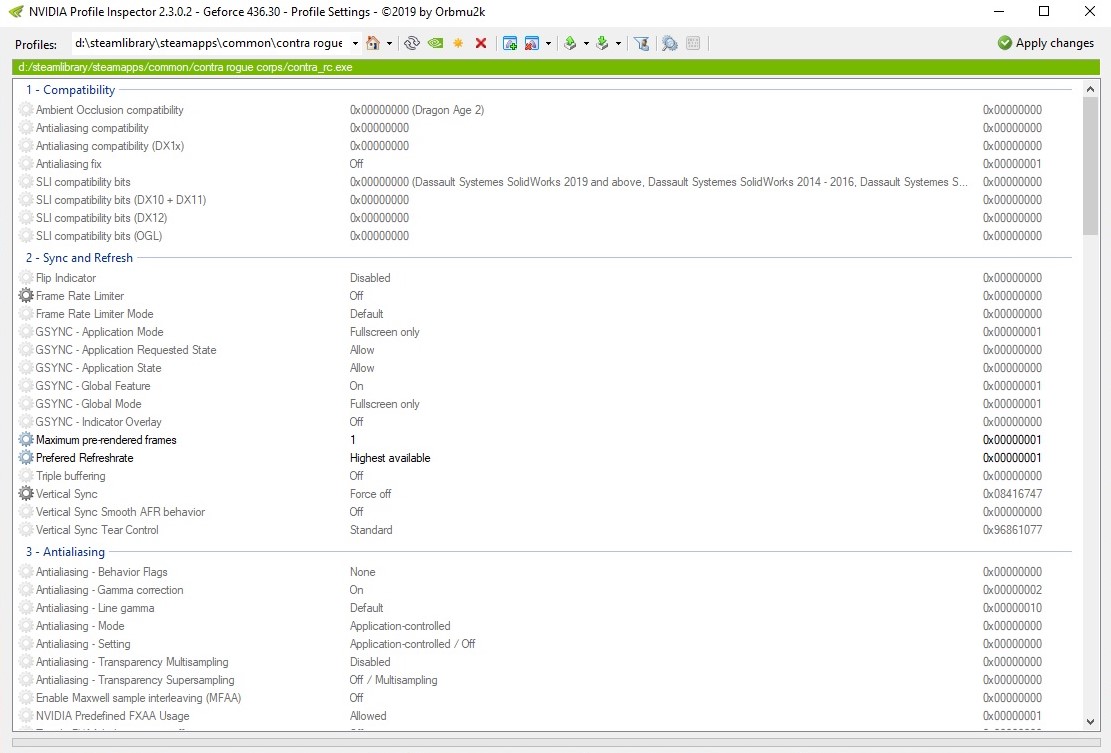
Task: Click the home profile icon
Action: click(373, 43)
